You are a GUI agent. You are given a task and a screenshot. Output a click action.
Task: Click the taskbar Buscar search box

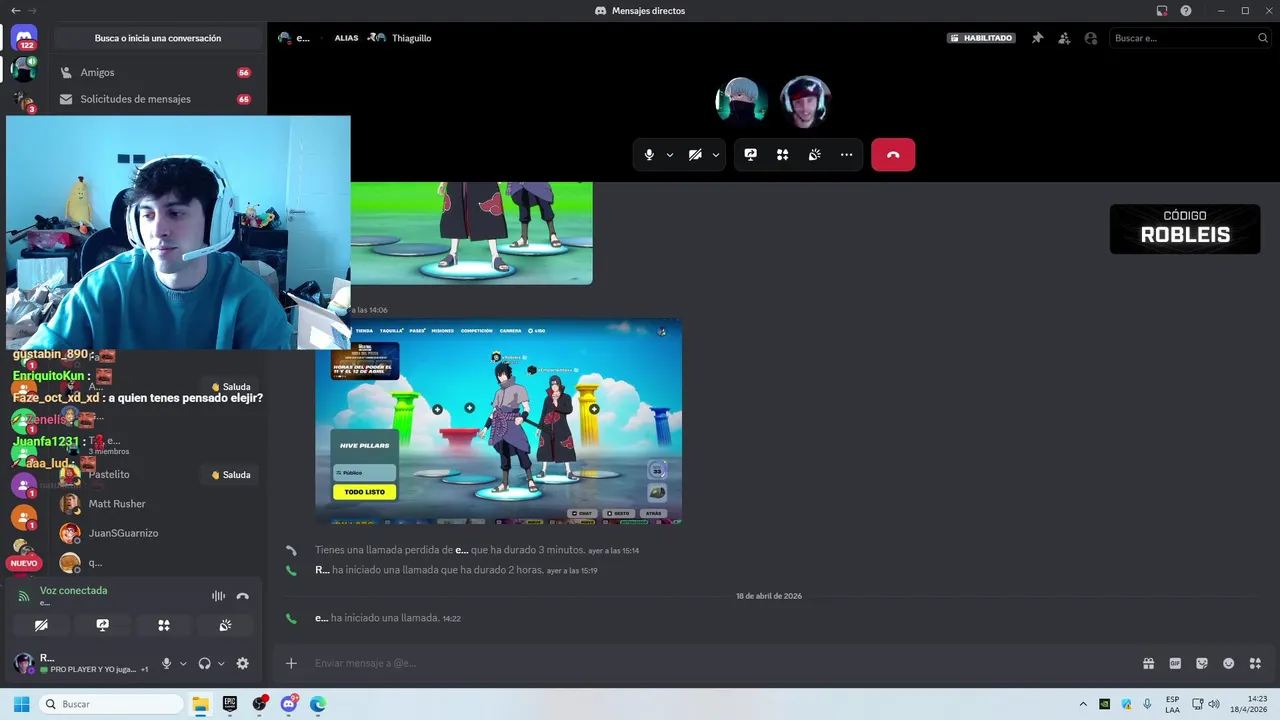(x=112, y=704)
